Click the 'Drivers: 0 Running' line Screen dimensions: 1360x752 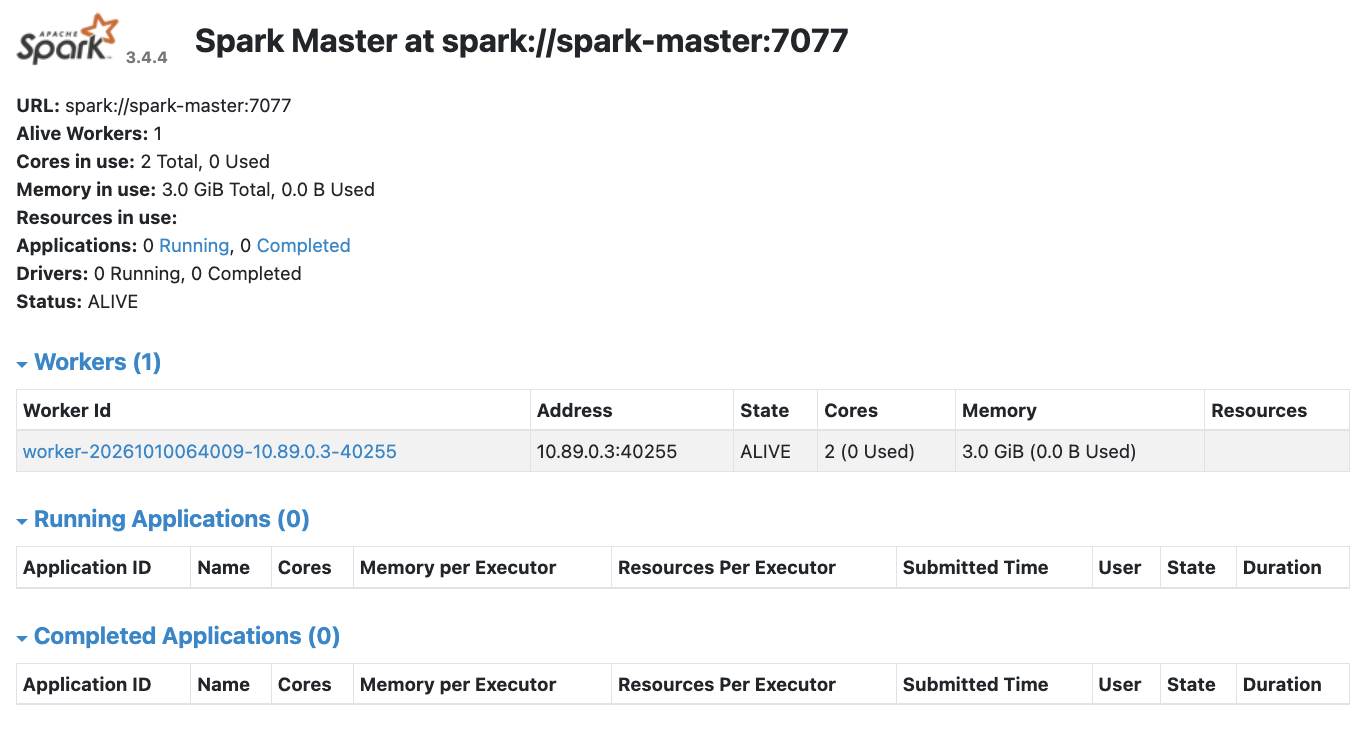[x=159, y=274]
